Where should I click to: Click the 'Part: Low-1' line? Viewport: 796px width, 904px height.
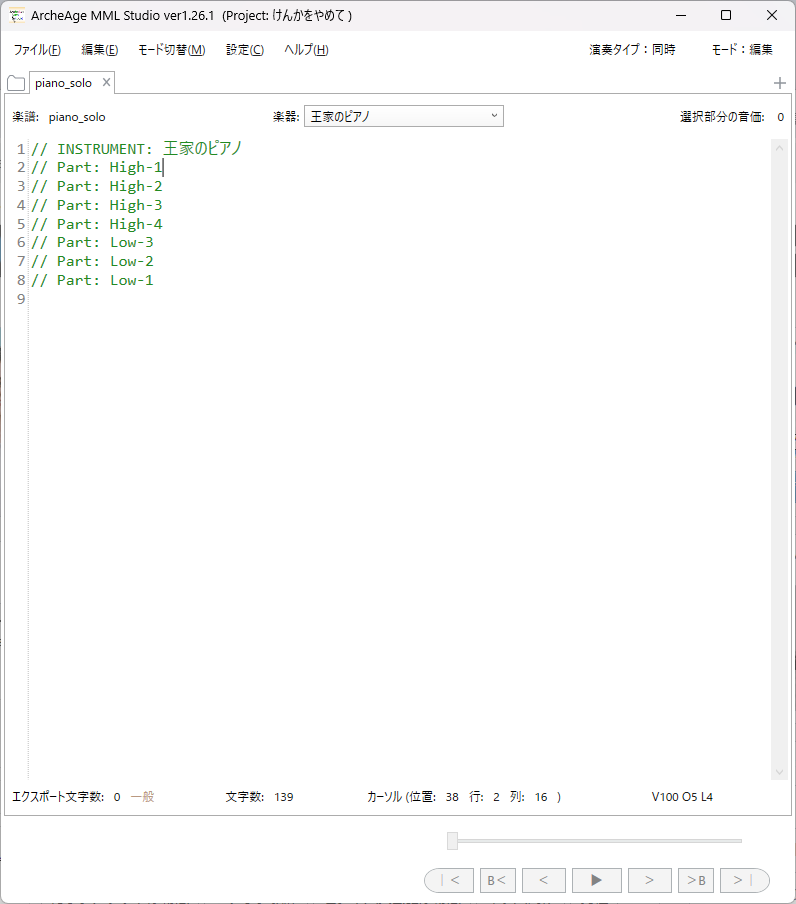(92, 280)
